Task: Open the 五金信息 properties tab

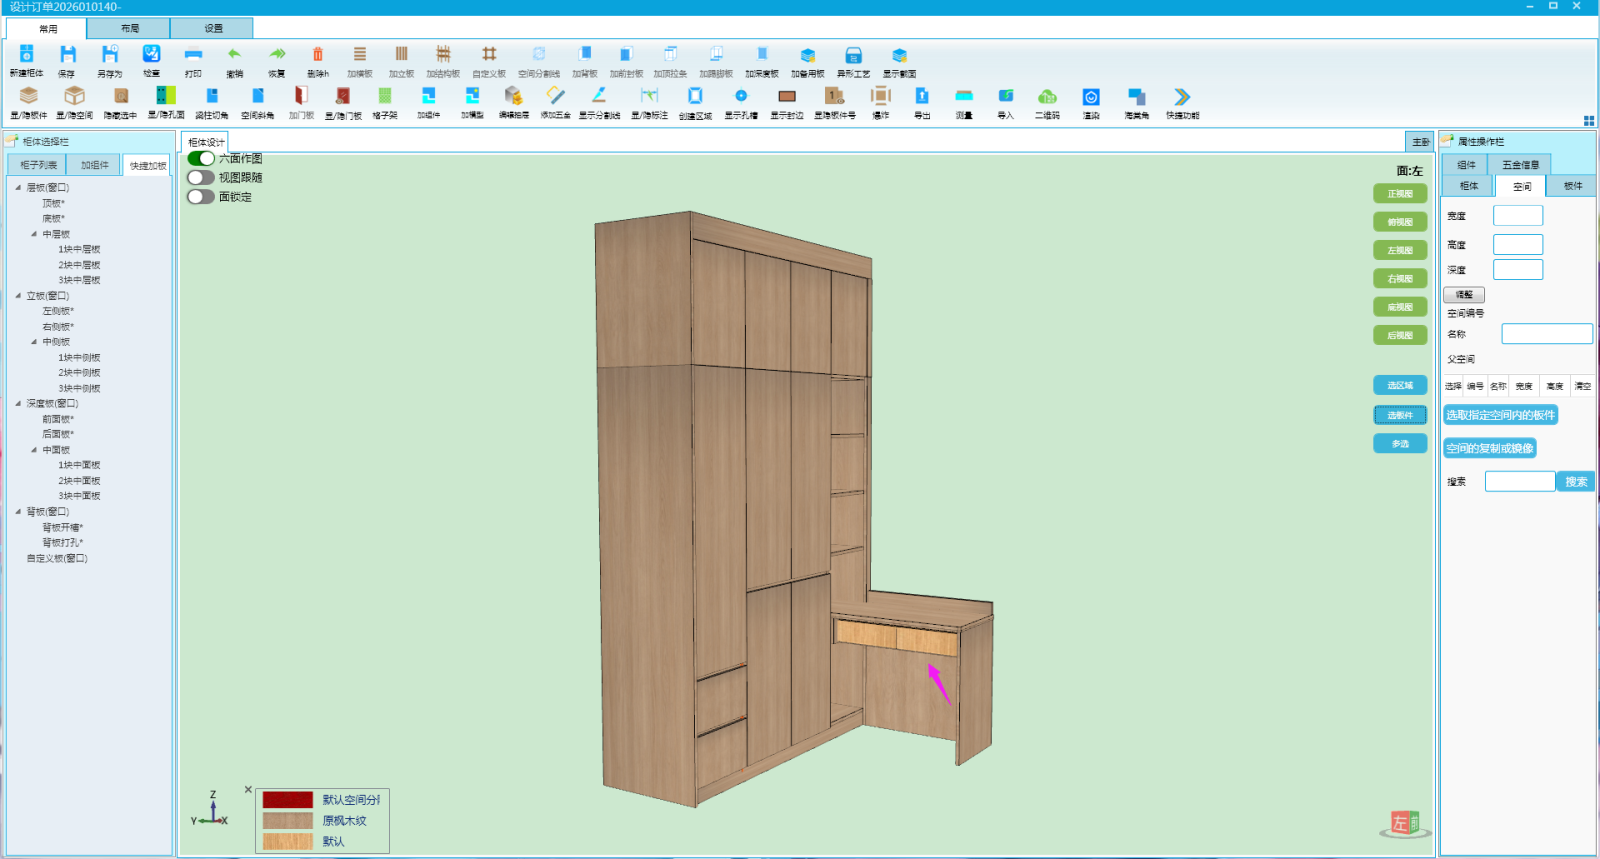Action: (1520, 165)
